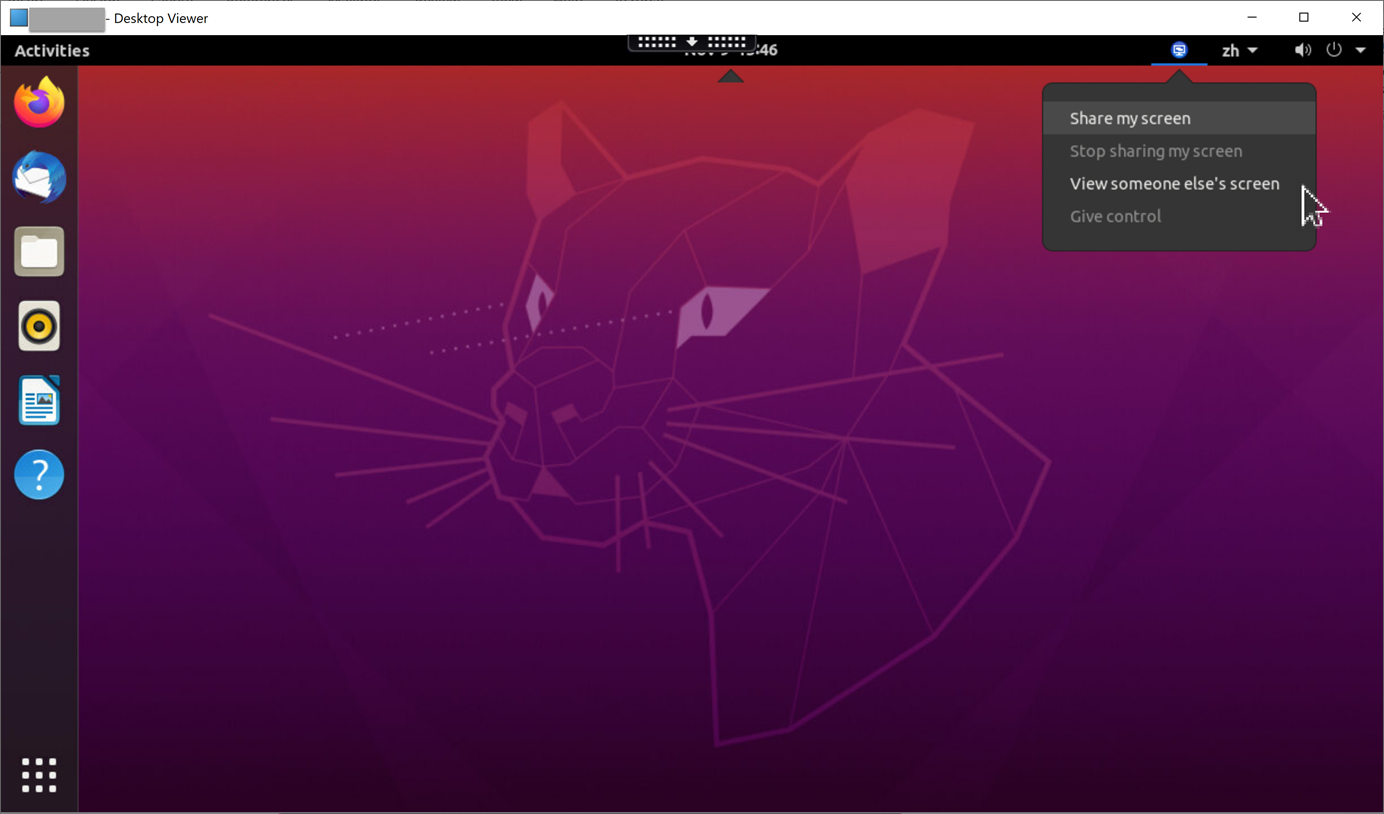Click the "Give control" menu entry
This screenshot has width=1384, height=814.
pyautogui.click(x=1115, y=216)
